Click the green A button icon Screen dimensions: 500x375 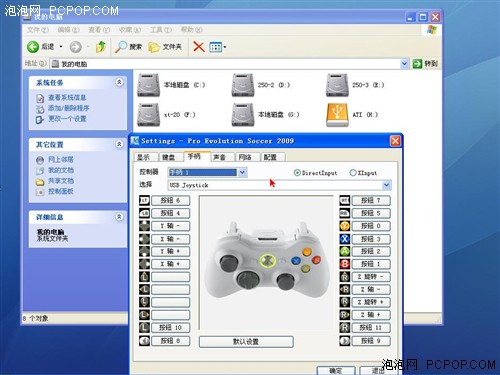click(x=345, y=251)
